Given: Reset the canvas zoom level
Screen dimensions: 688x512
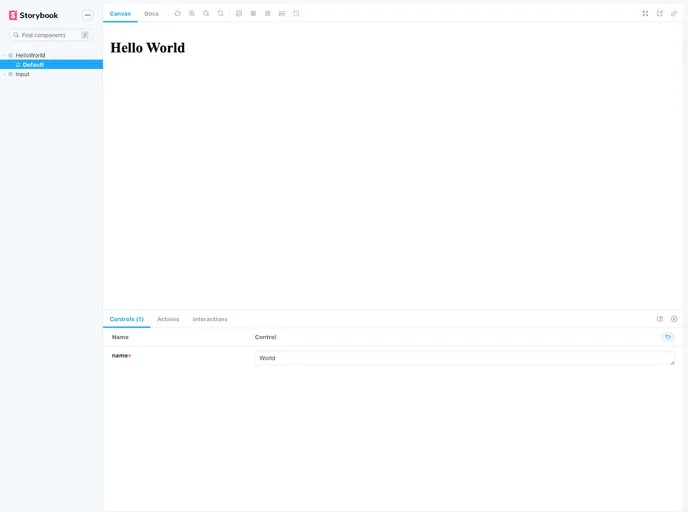Looking at the screenshot, I should pyautogui.click(x=220, y=13).
